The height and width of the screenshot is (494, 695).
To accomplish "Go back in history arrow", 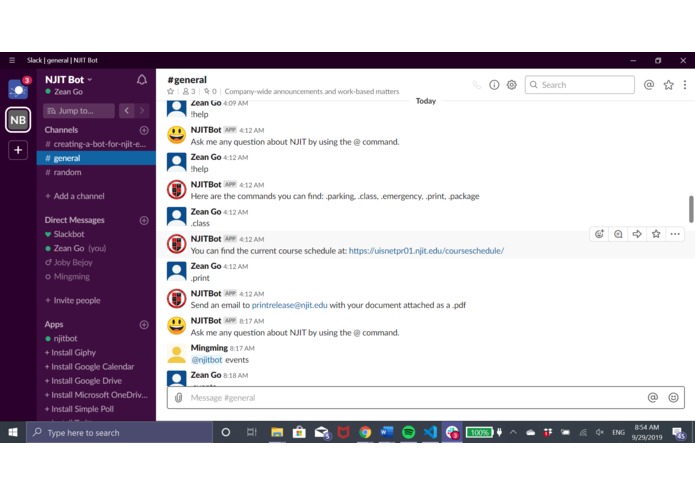I will (x=127, y=111).
